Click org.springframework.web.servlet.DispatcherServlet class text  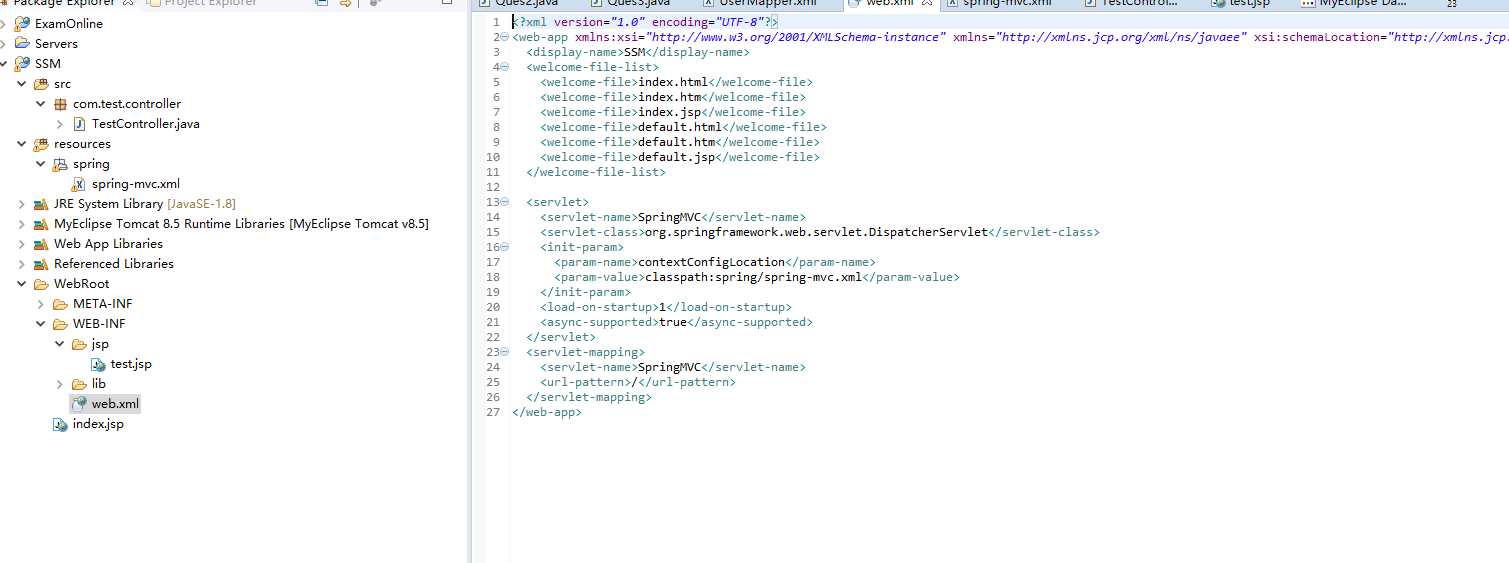coord(816,232)
